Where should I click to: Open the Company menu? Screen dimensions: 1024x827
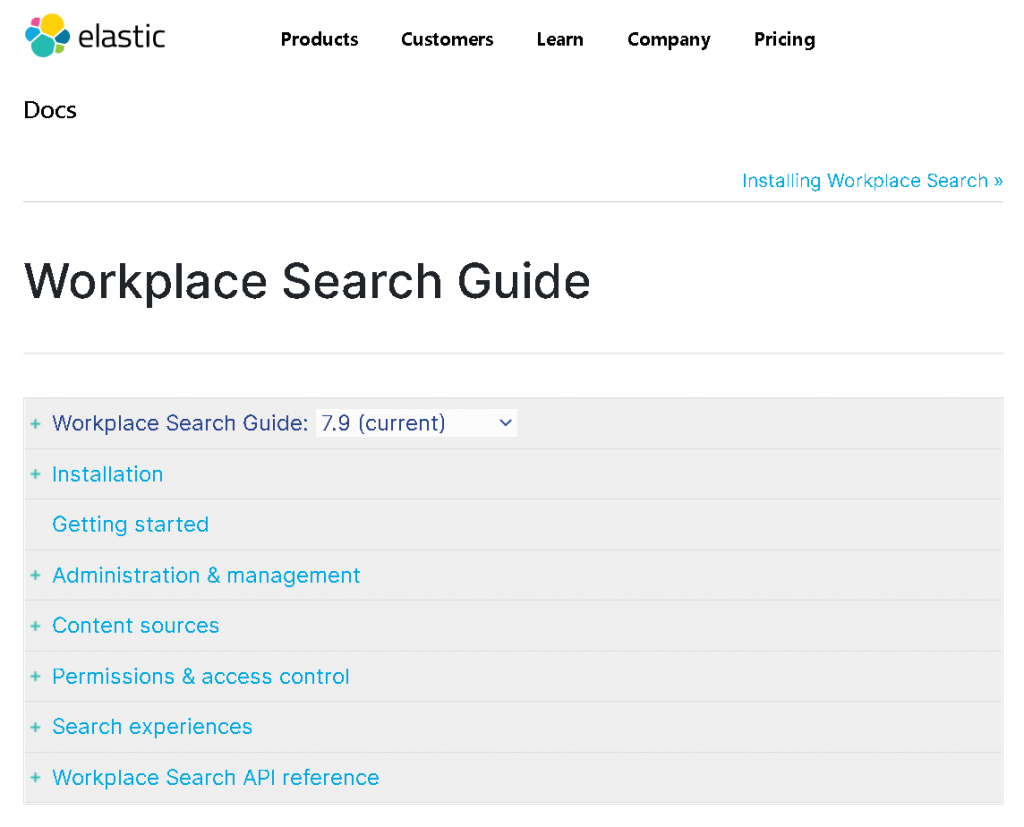click(x=669, y=40)
